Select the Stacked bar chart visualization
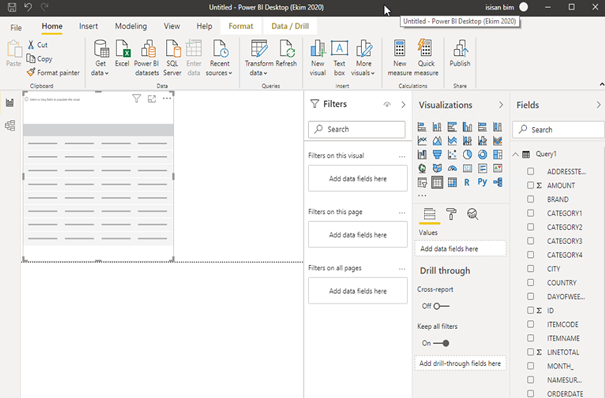The height and width of the screenshot is (398, 605). coord(422,126)
